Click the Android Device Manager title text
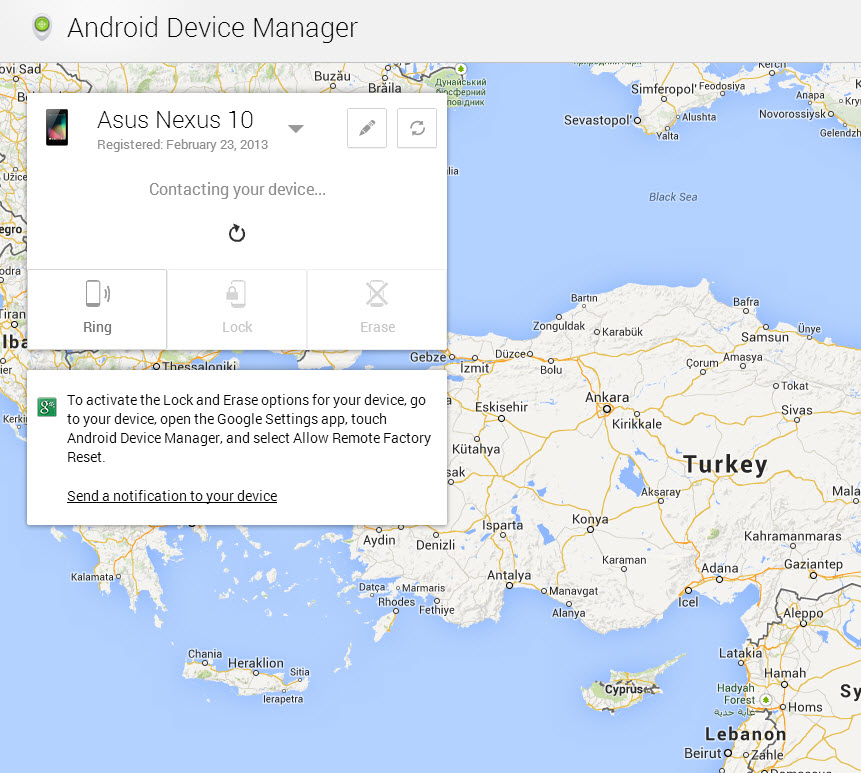This screenshot has height=773, width=861. [x=212, y=28]
